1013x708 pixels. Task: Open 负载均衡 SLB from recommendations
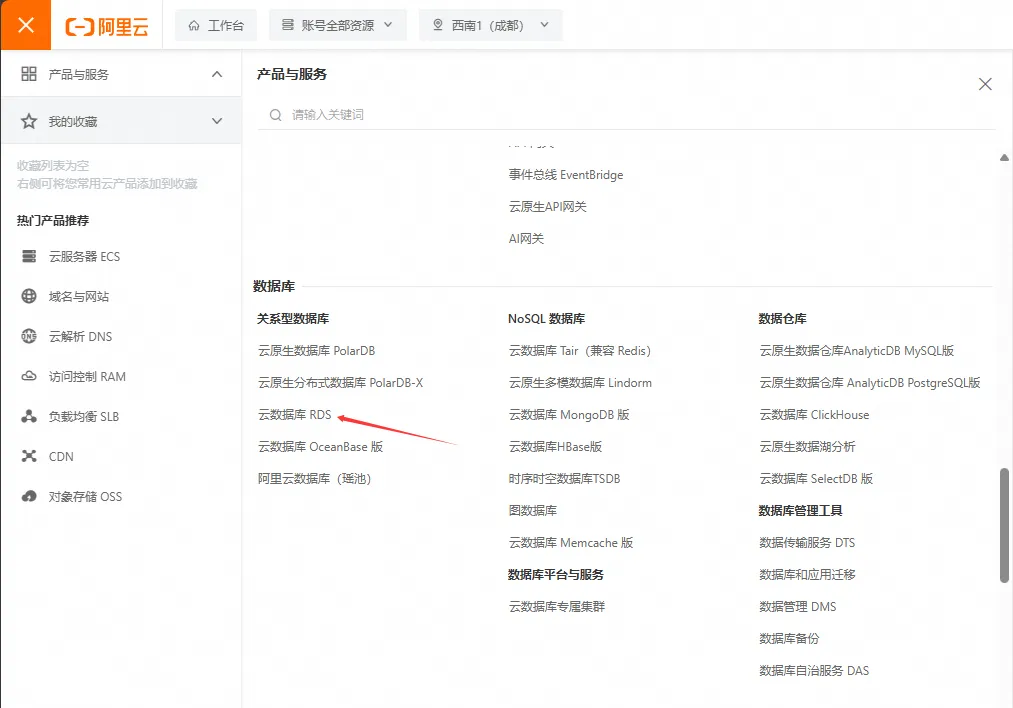coord(84,417)
